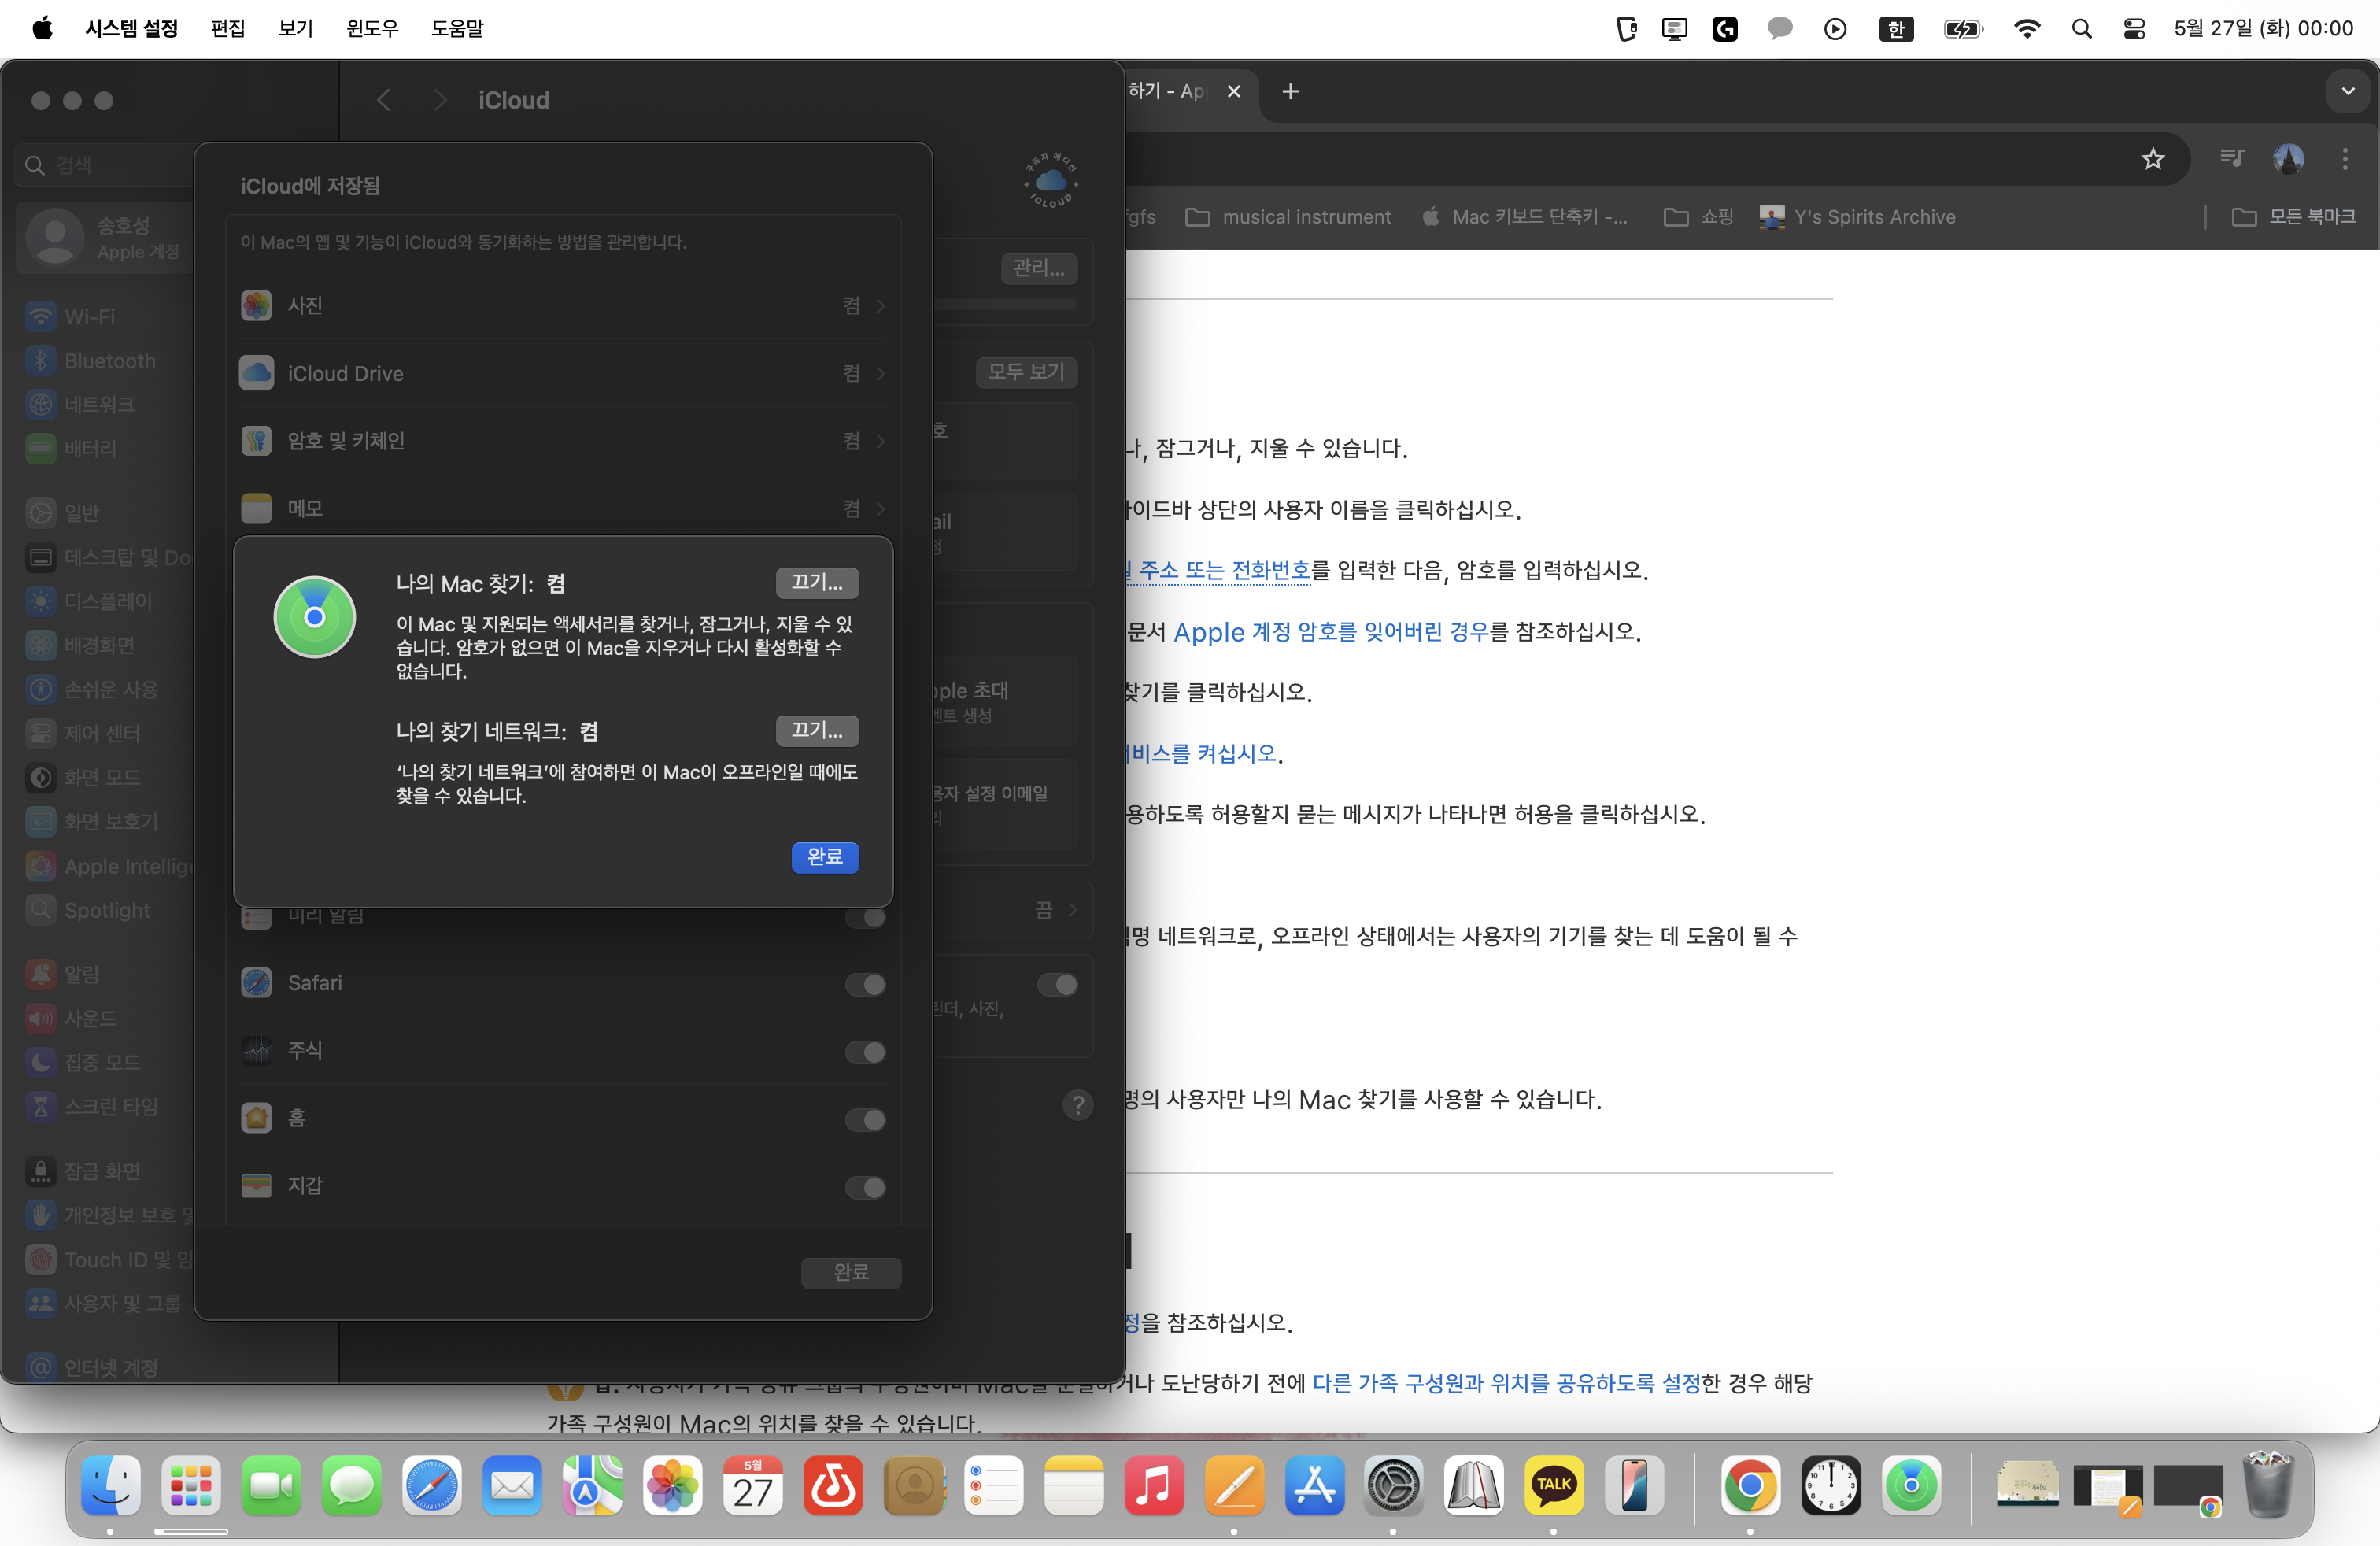Open Spotlight search in the menu bar
The height and width of the screenshot is (1546, 2380).
pos(2081,28)
